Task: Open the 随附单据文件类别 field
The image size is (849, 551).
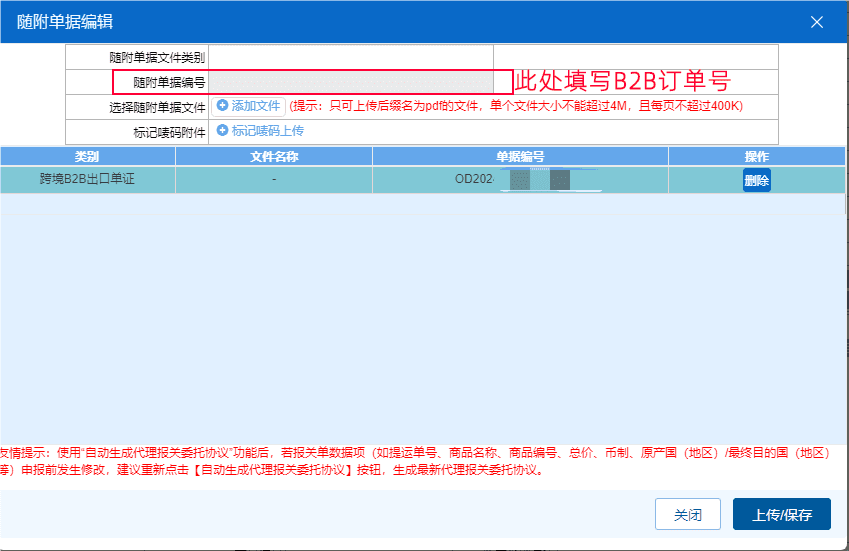Action: (x=350, y=57)
